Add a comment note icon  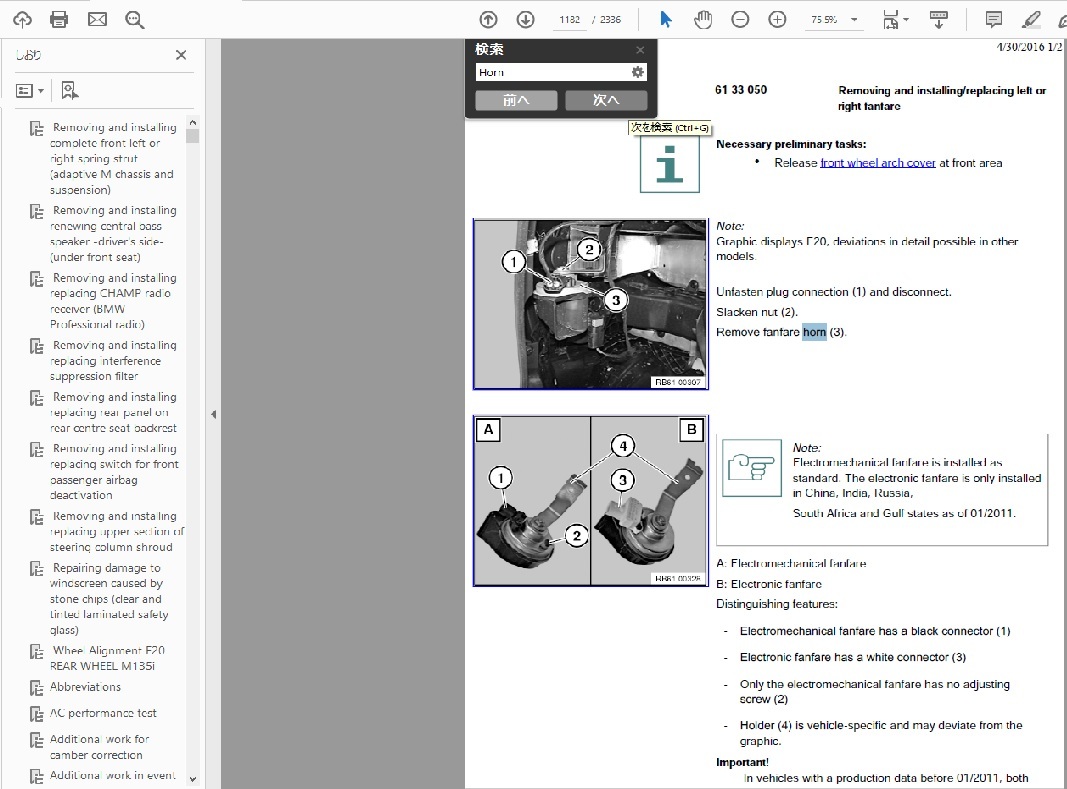point(994,20)
